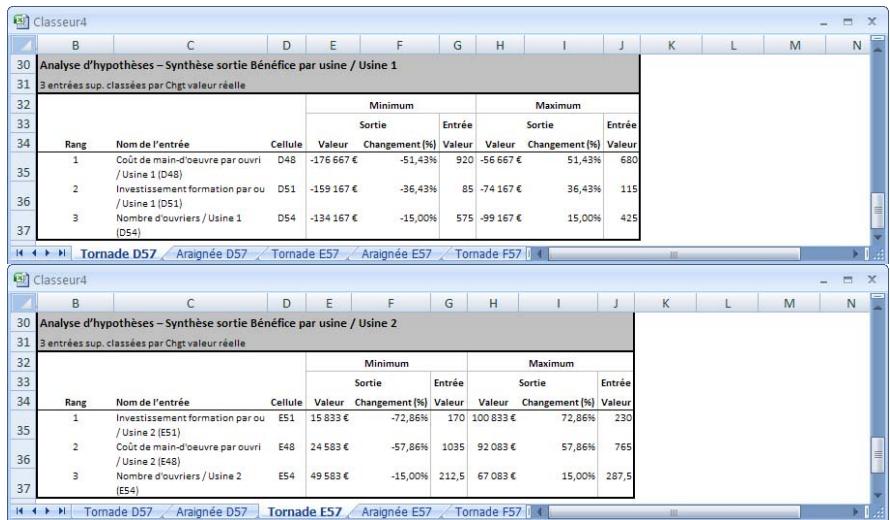Go to next sheet in top window
Viewport: 890px width, 520px height.
pos(47,253)
